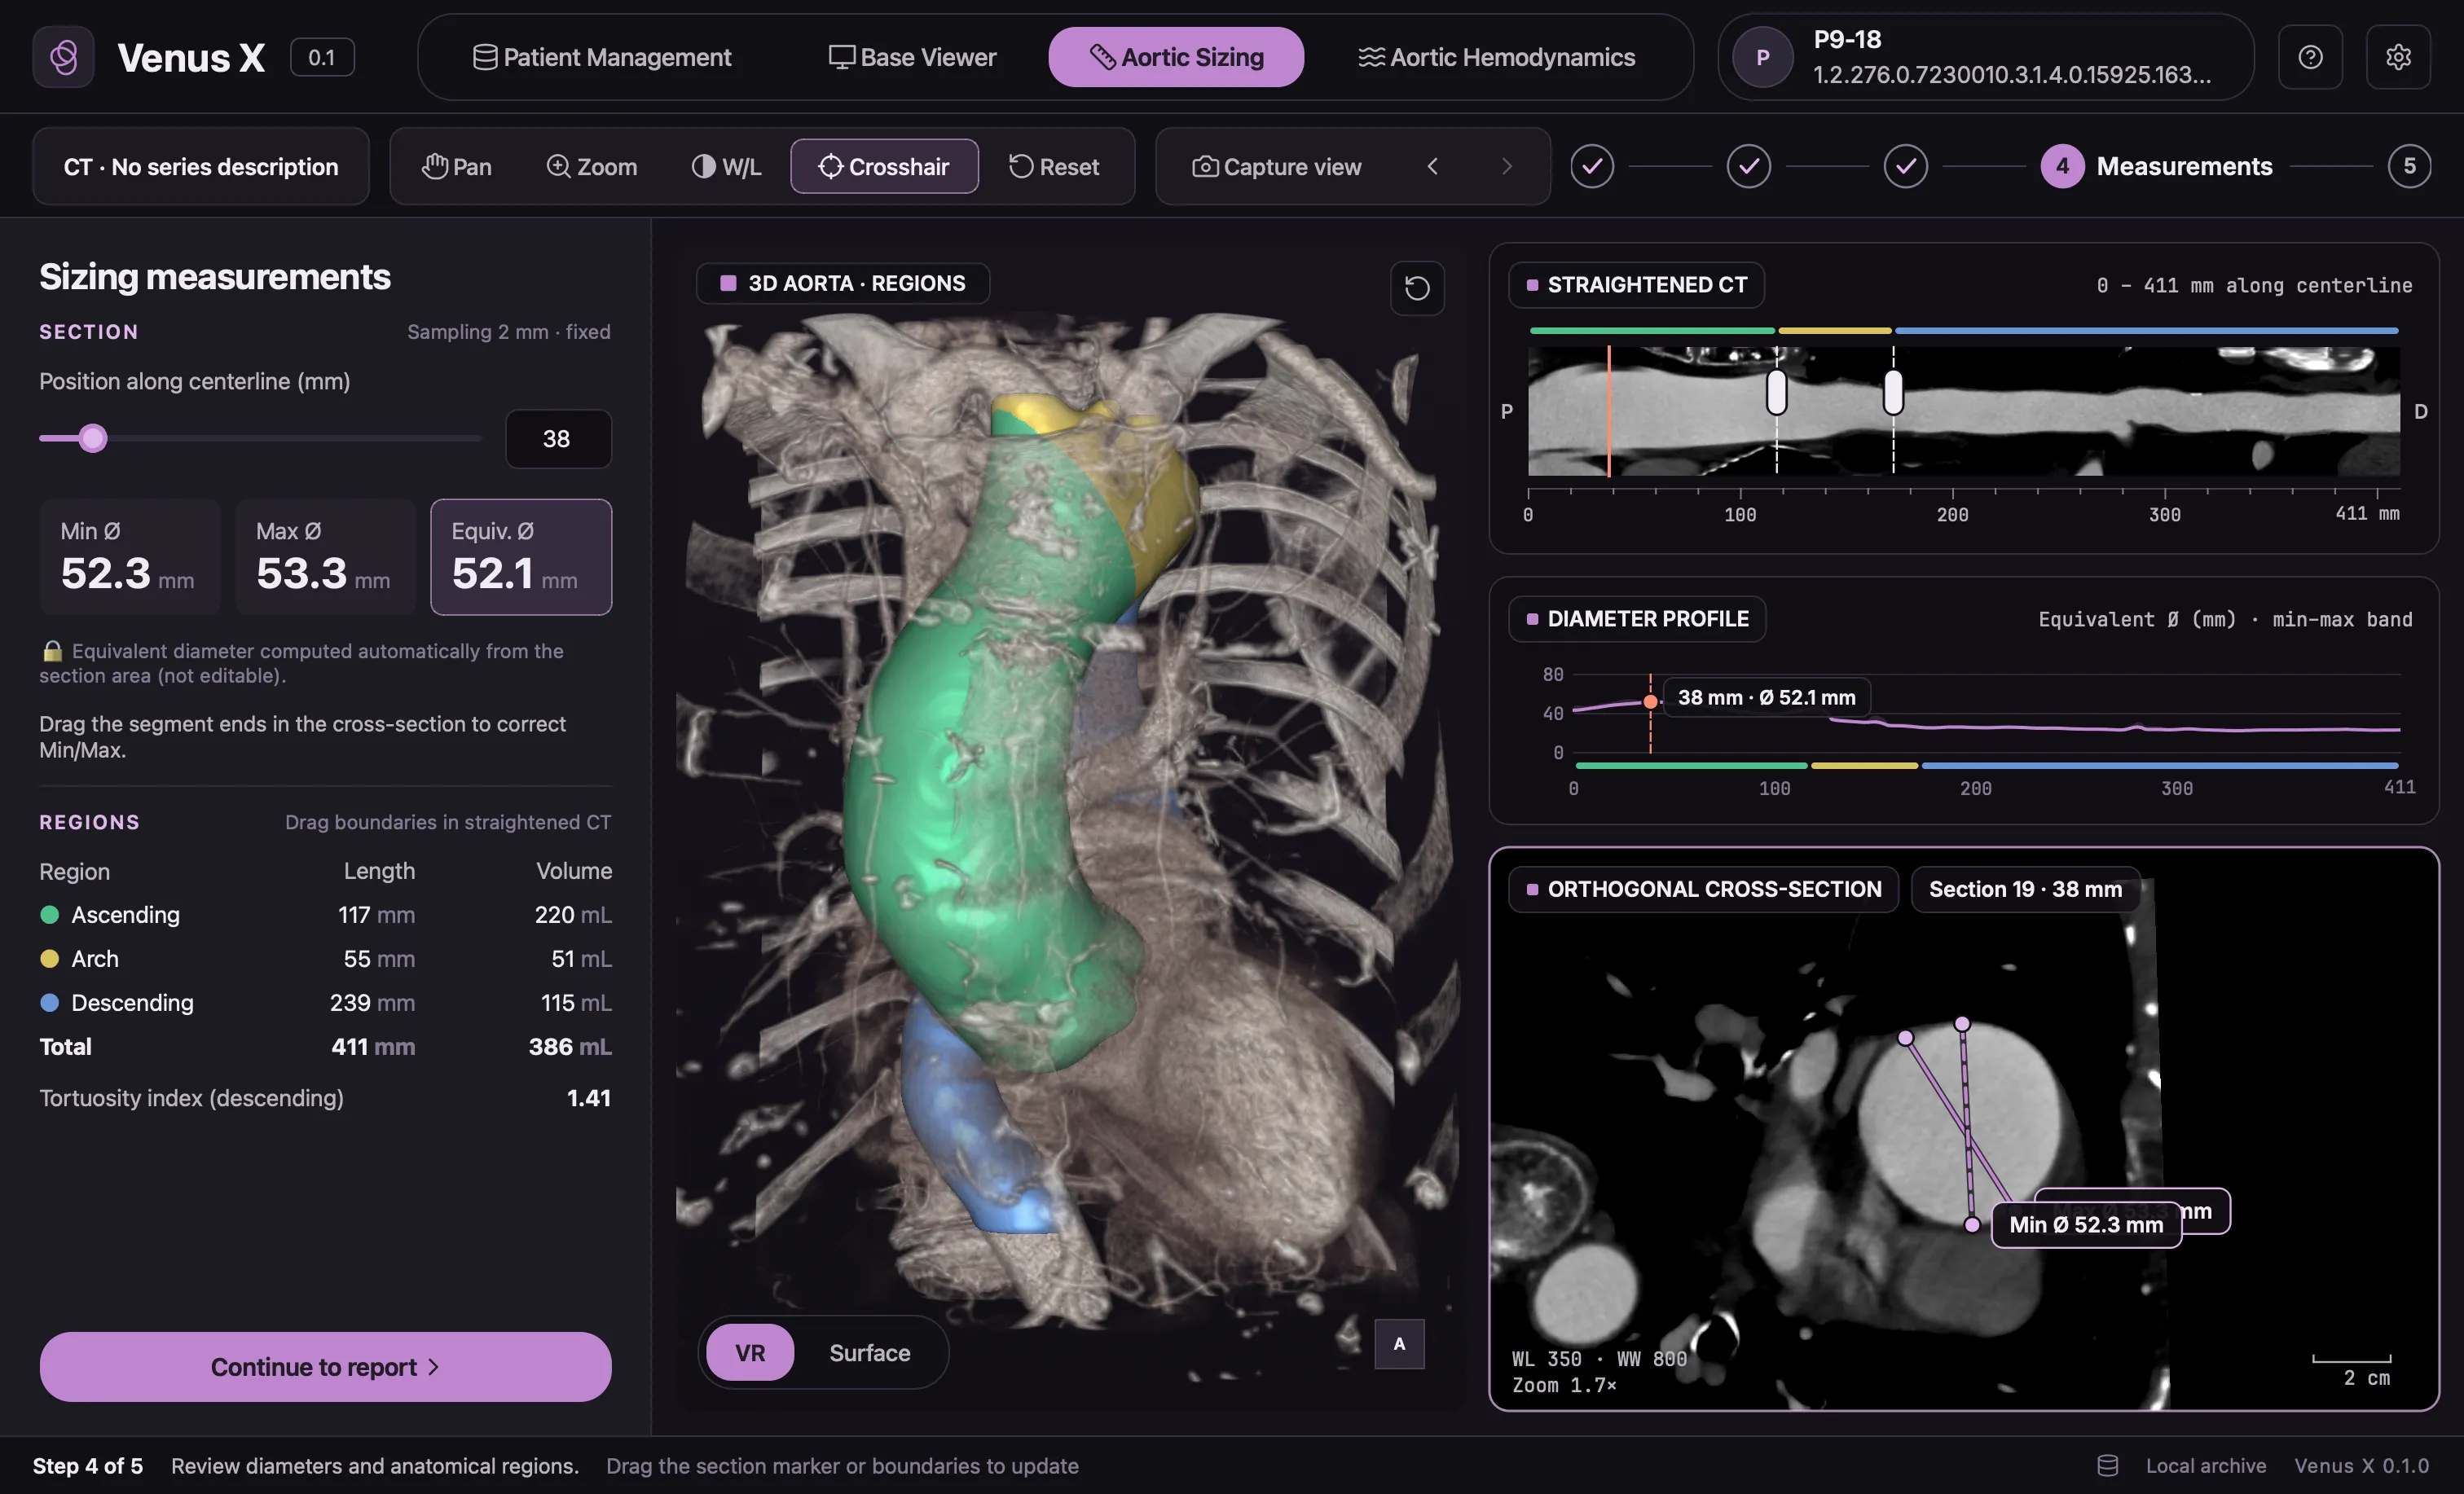Click orange marker on diameter profile

coord(1650,701)
